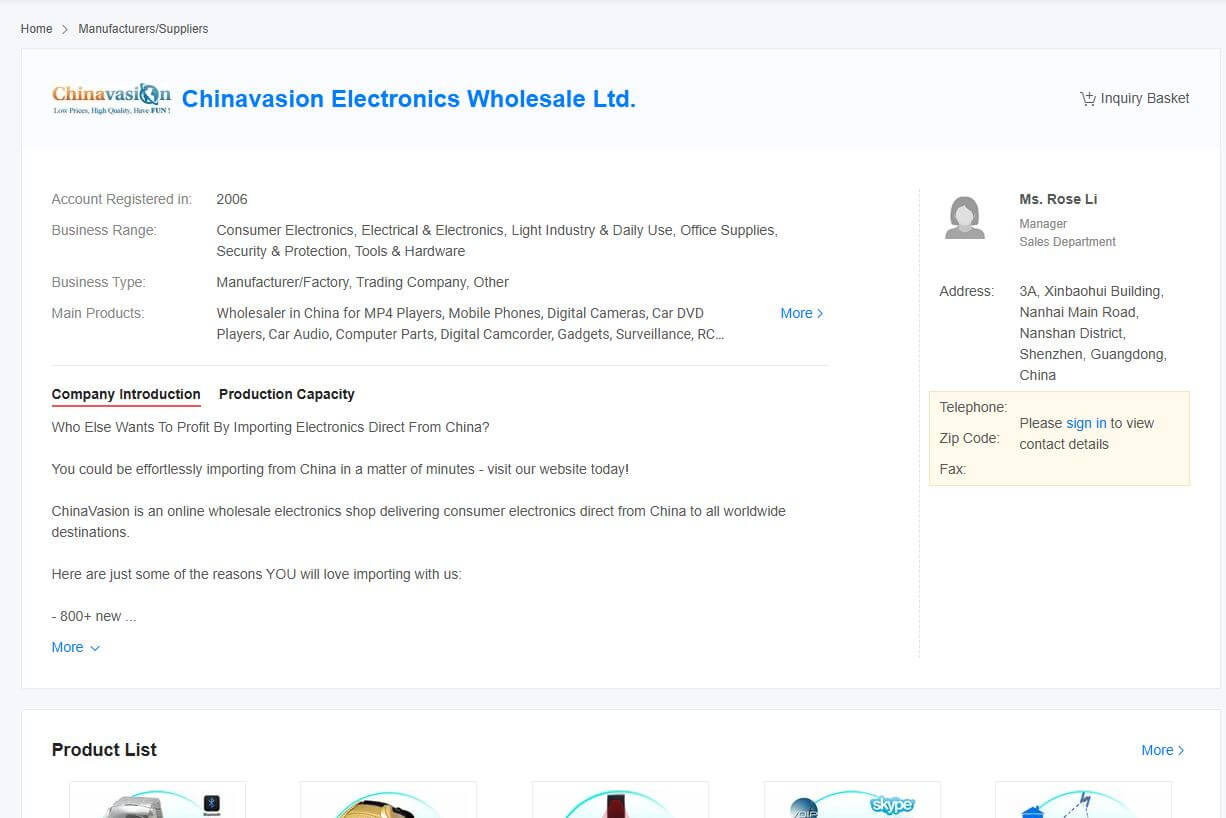Click the sign in link
The width and height of the screenshot is (1226, 818).
[1086, 423]
